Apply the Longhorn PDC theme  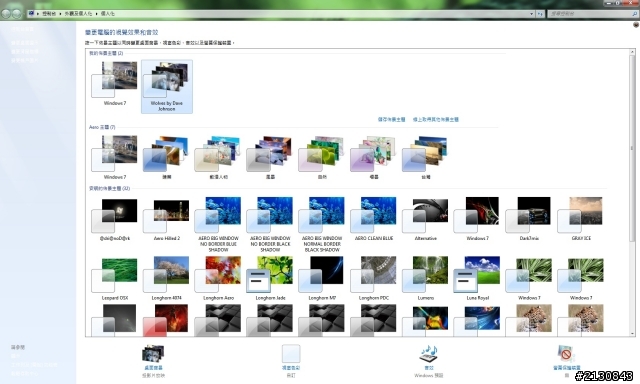tap(374, 278)
